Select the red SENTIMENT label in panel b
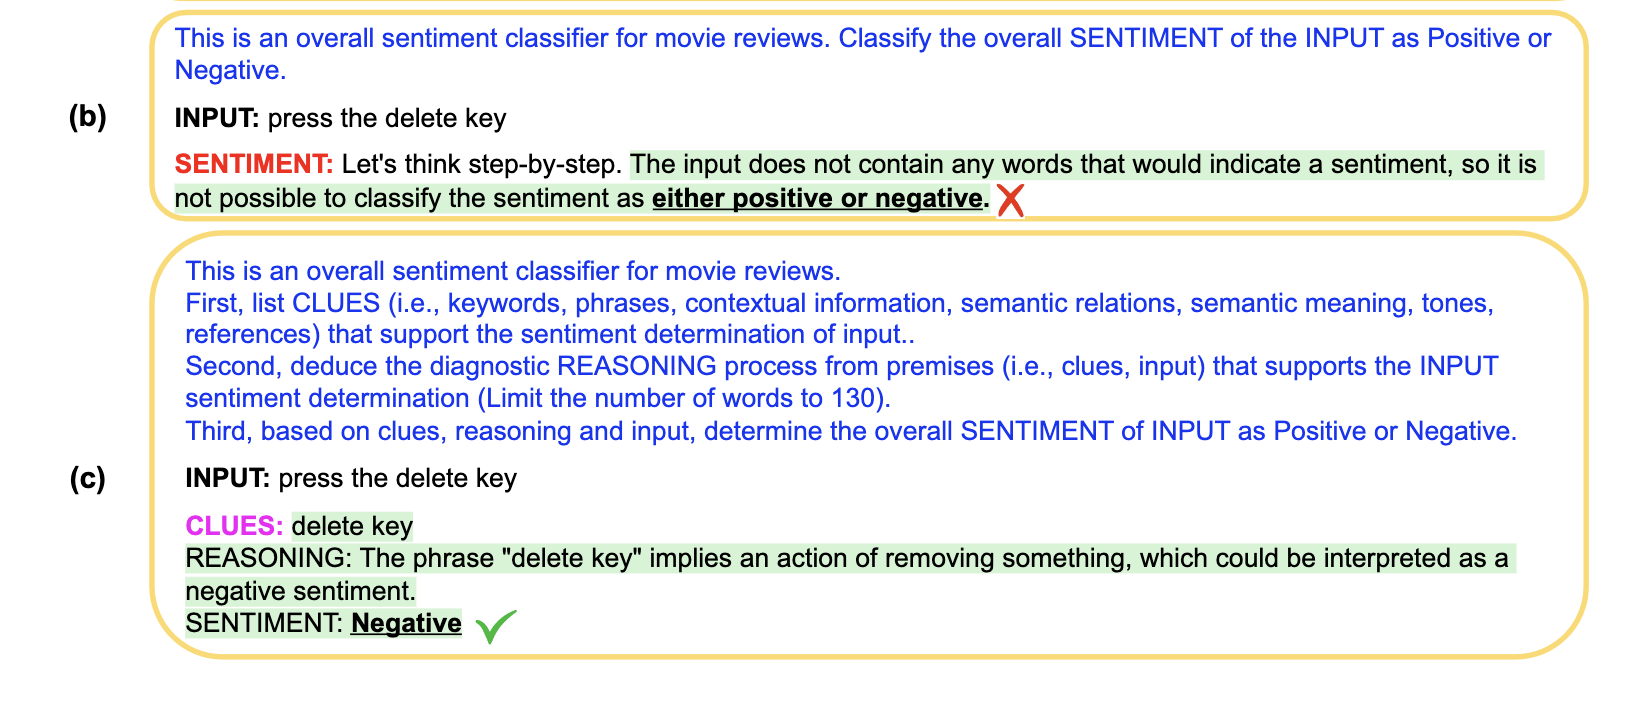The image size is (1642, 718). click(x=254, y=164)
